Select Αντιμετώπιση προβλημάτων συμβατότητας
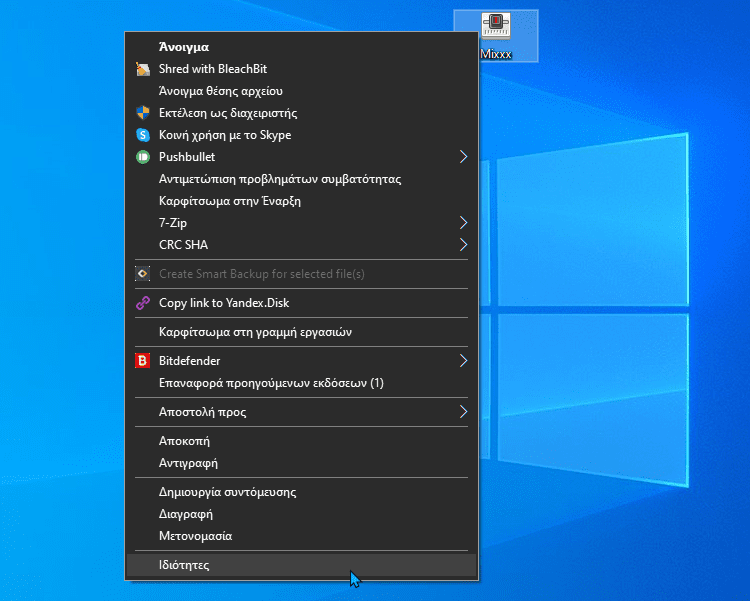Image resolution: width=750 pixels, height=601 pixels. click(x=302, y=179)
